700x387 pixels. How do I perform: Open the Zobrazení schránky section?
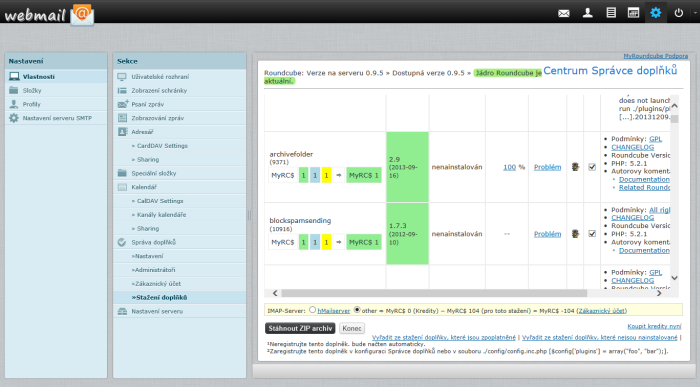point(179,91)
